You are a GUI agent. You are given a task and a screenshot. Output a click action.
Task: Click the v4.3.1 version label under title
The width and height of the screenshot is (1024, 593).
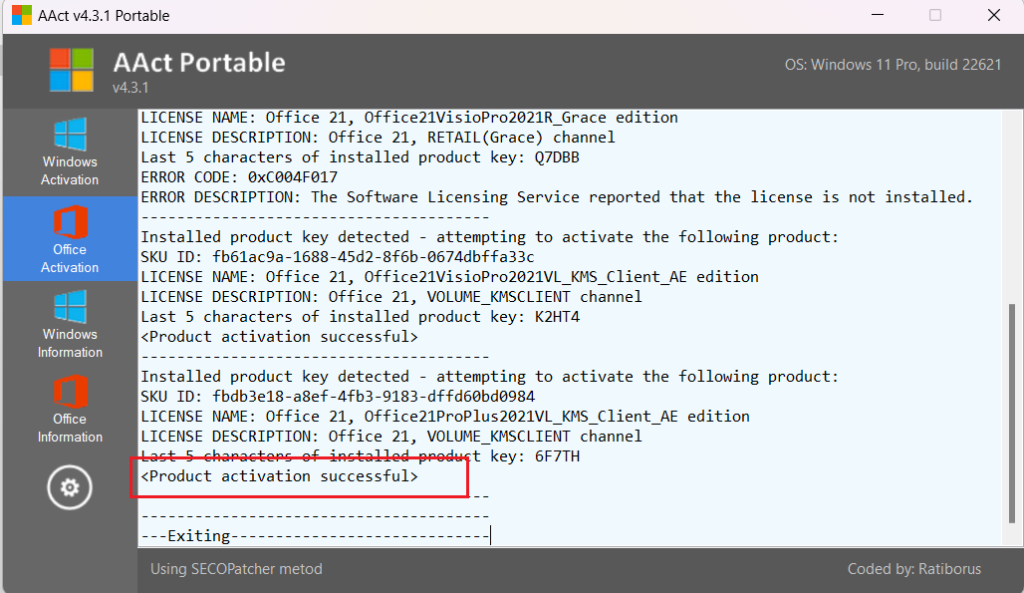coord(131,88)
